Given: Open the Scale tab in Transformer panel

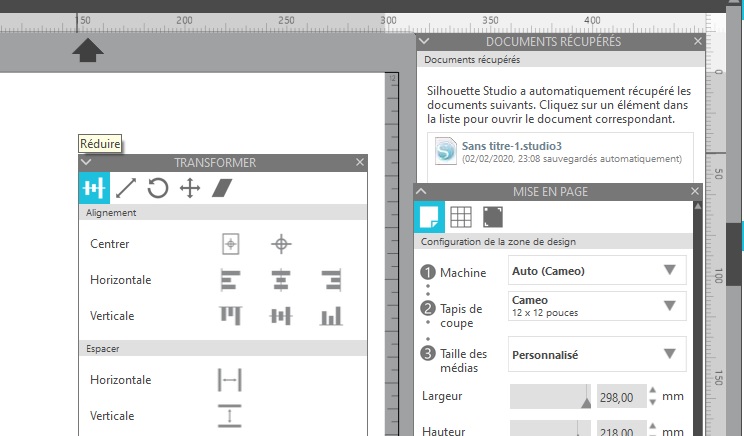Looking at the screenshot, I should tap(126, 188).
